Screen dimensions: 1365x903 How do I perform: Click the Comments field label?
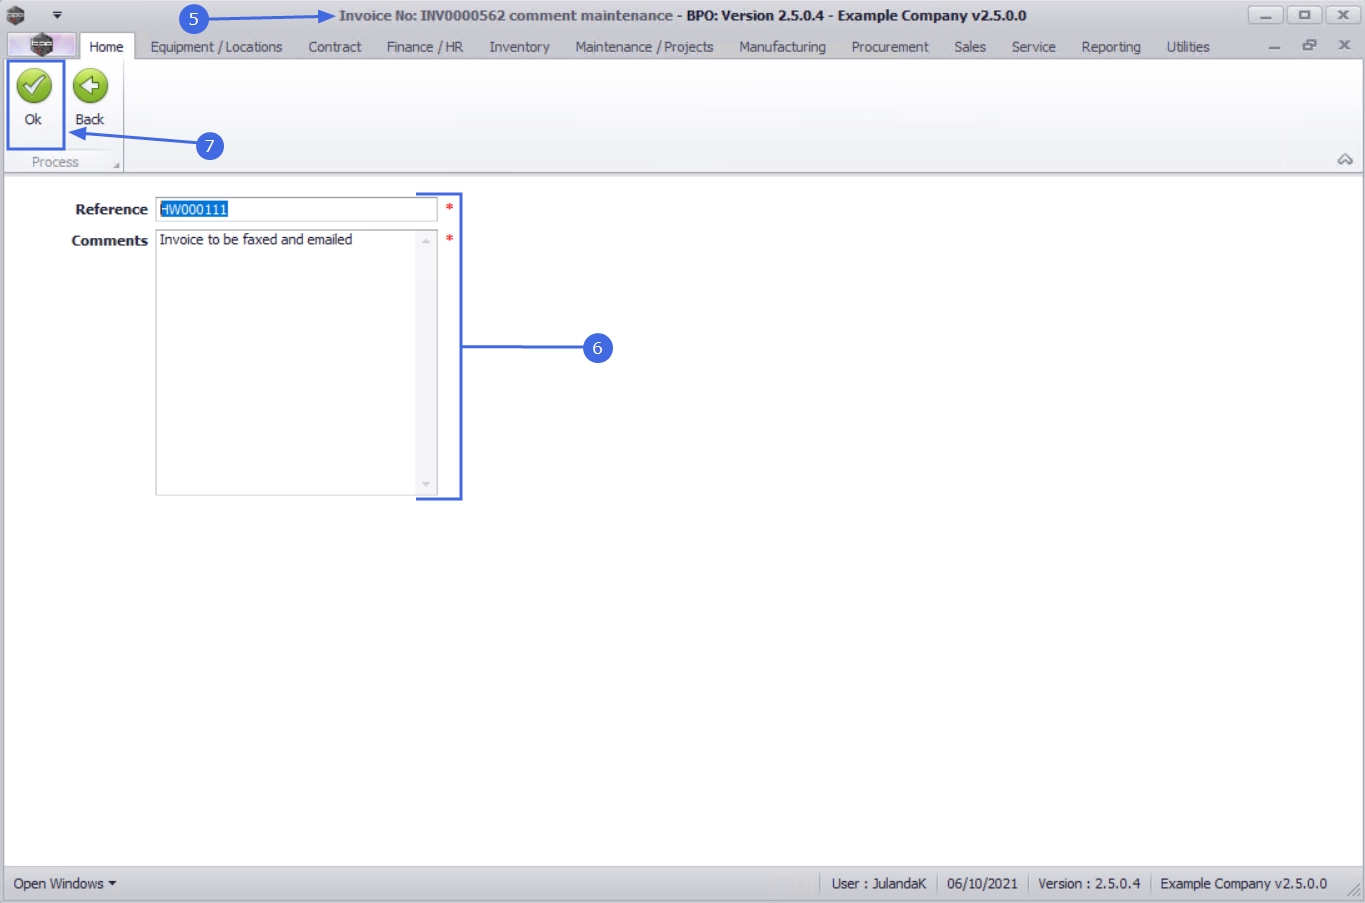click(x=109, y=241)
